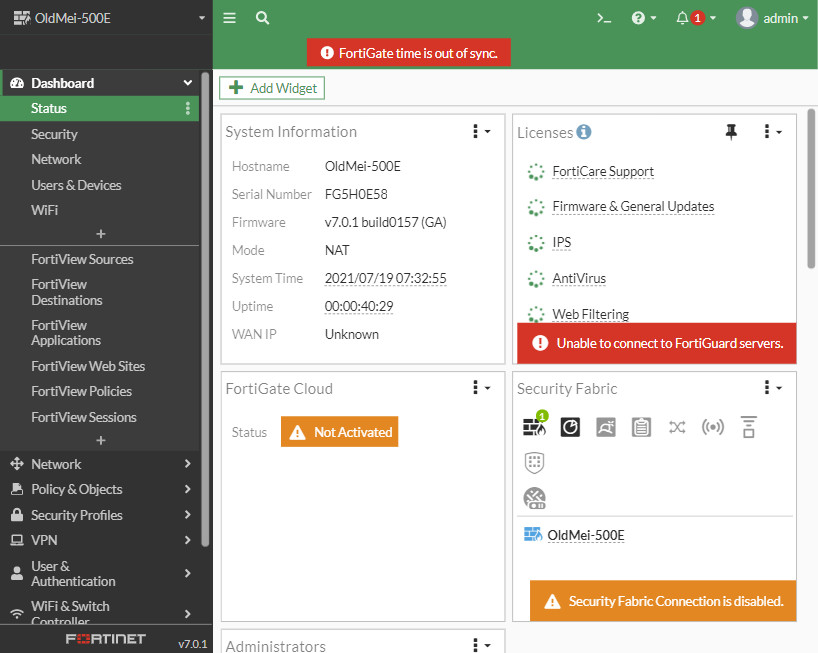Open the IPS license link

561,243
